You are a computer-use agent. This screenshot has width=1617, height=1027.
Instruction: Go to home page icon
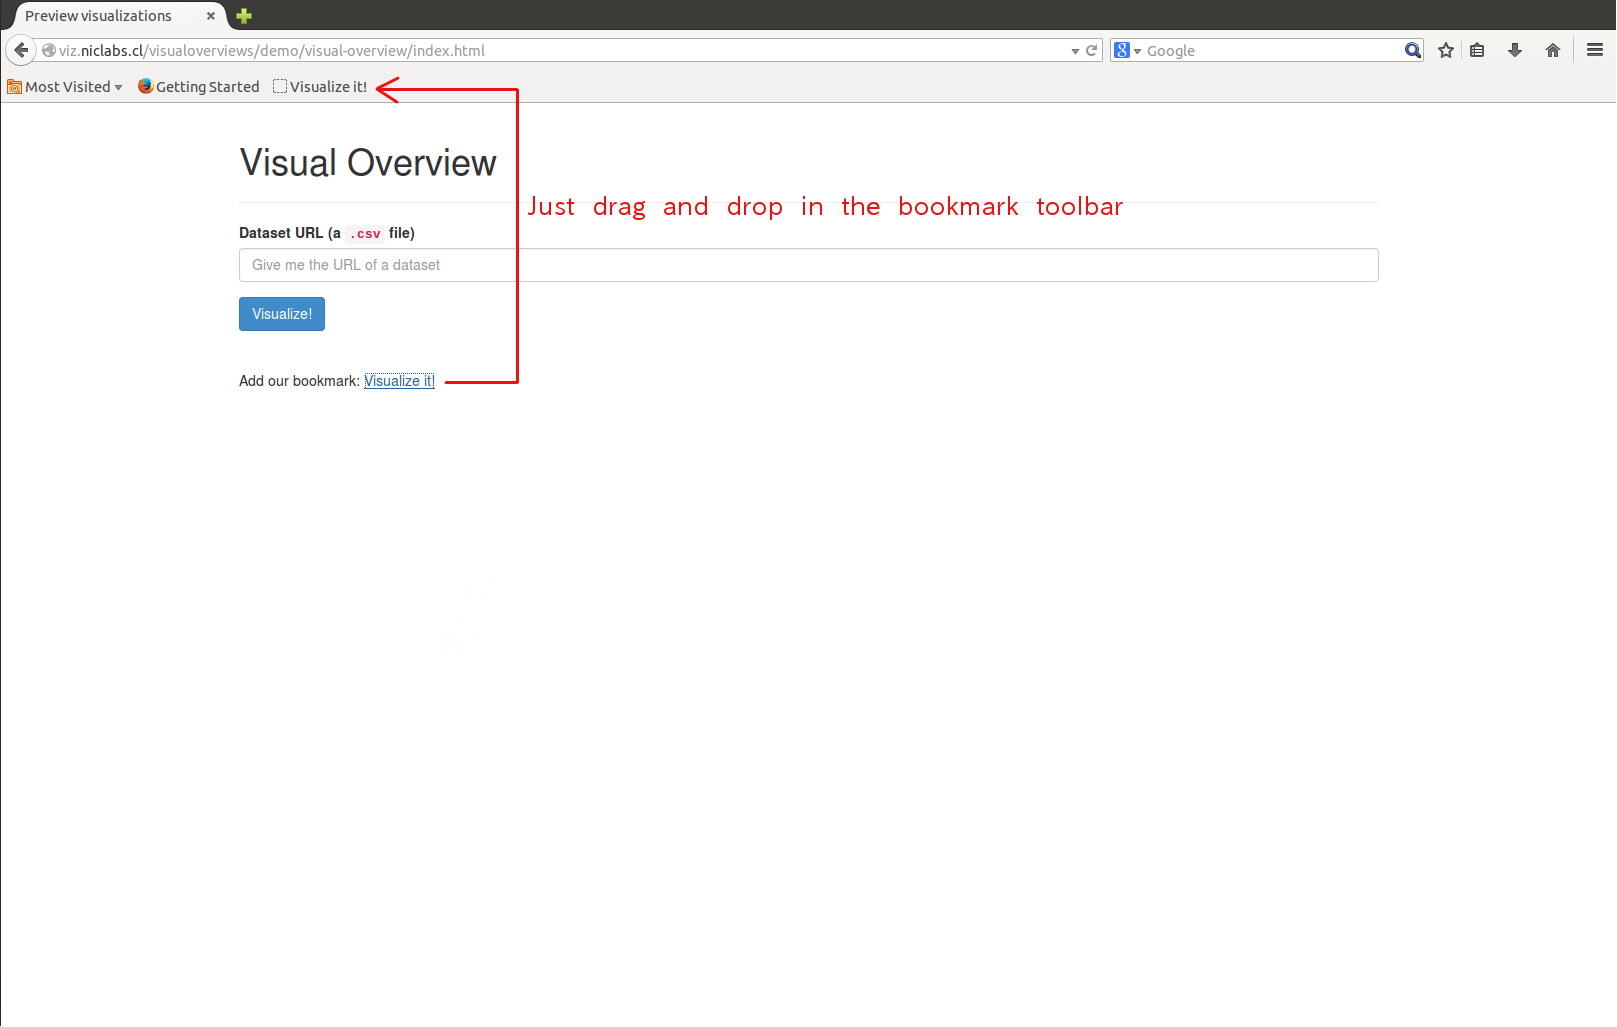(1553, 50)
